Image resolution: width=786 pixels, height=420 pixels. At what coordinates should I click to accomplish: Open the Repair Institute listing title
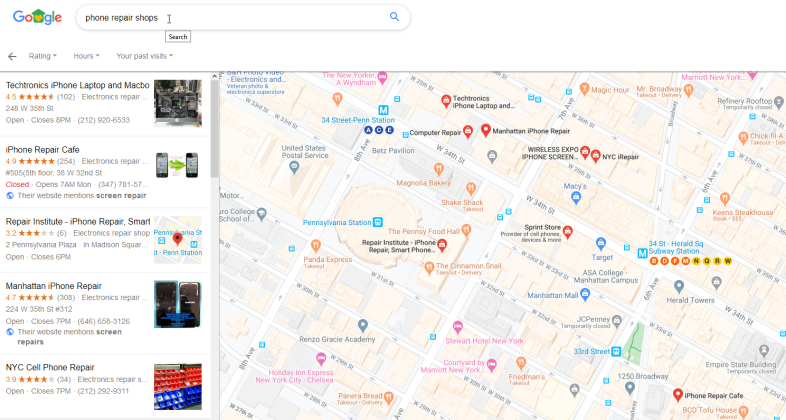click(x=78, y=222)
